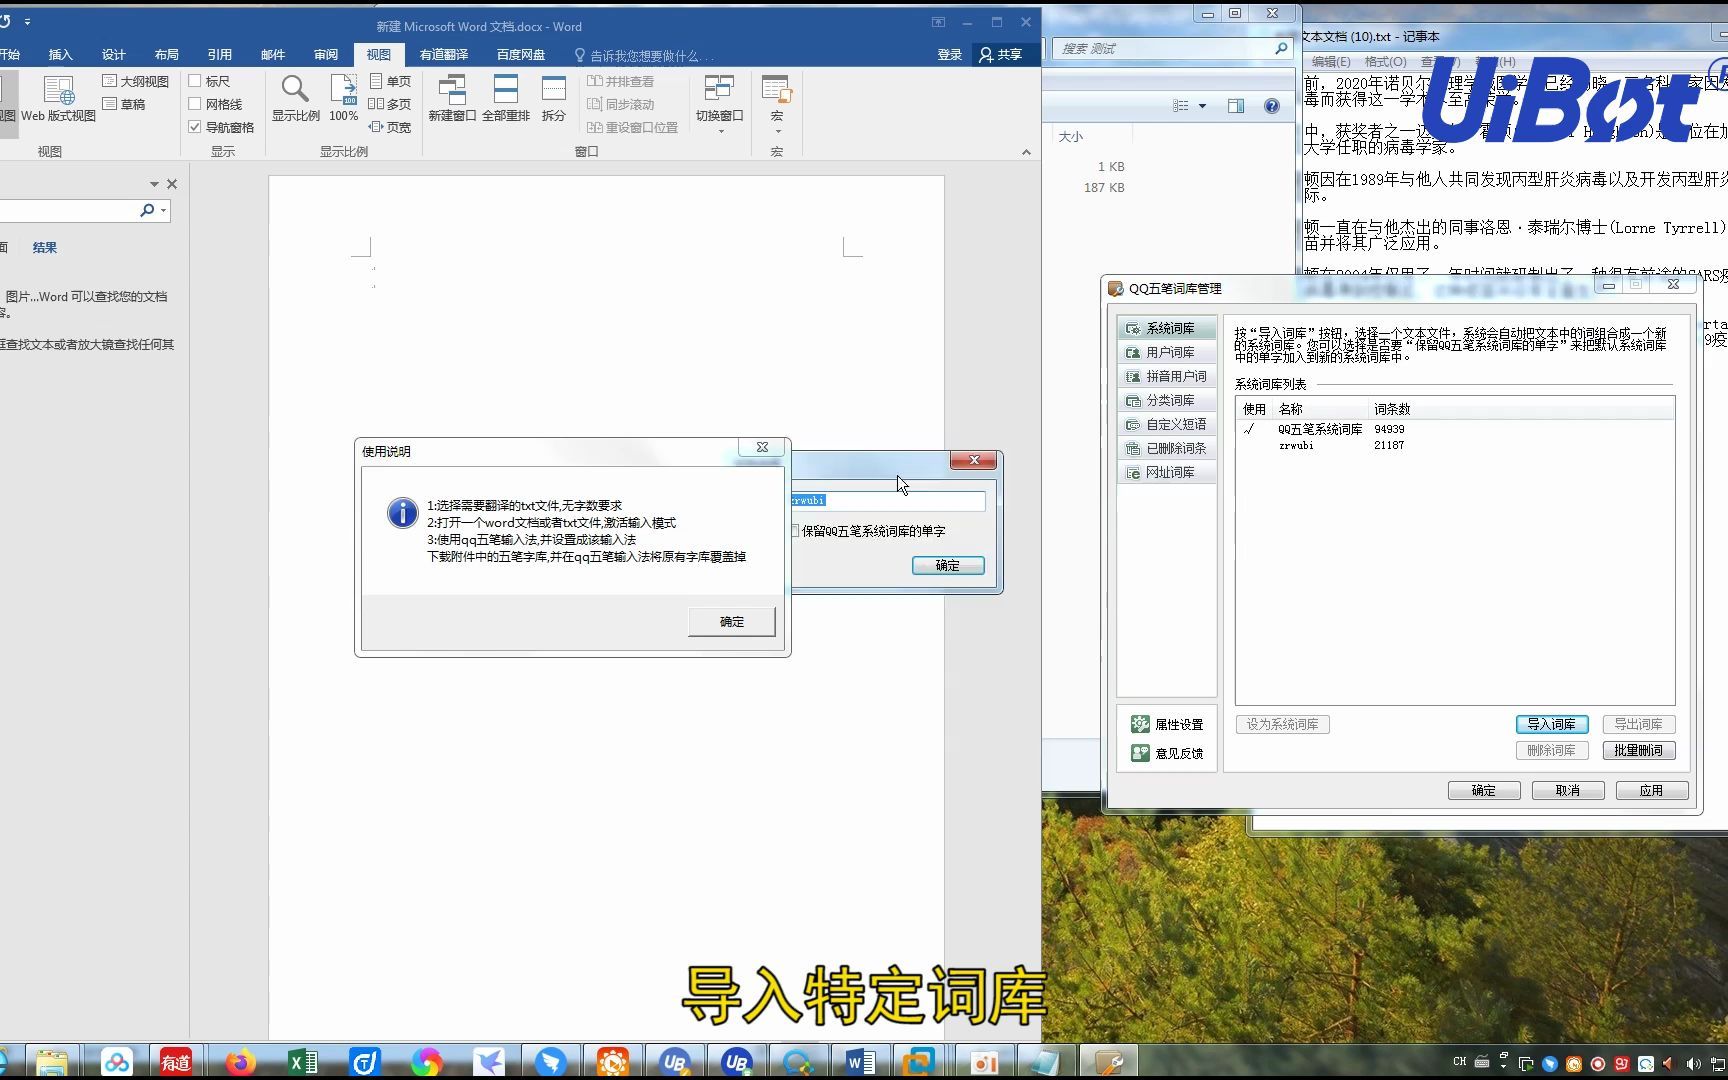Switch to Draft view (草稿)
Image resolution: width=1728 pixels, height=1080 pixels.
124,104
